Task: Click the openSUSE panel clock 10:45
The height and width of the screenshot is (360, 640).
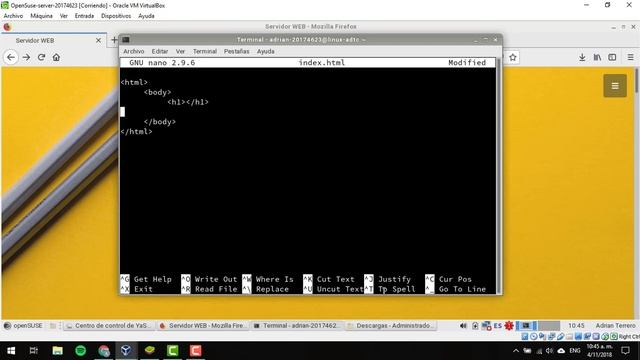Action: [576, 326]
